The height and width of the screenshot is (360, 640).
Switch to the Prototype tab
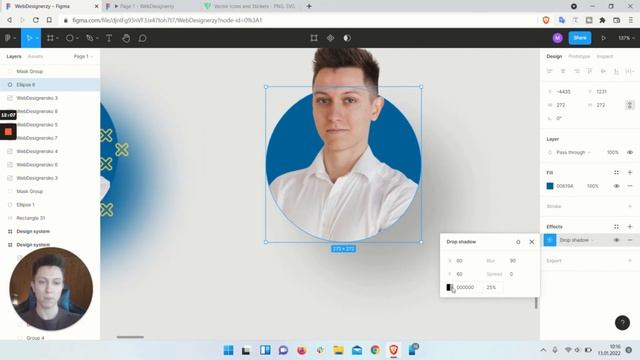tap(579, 56)
